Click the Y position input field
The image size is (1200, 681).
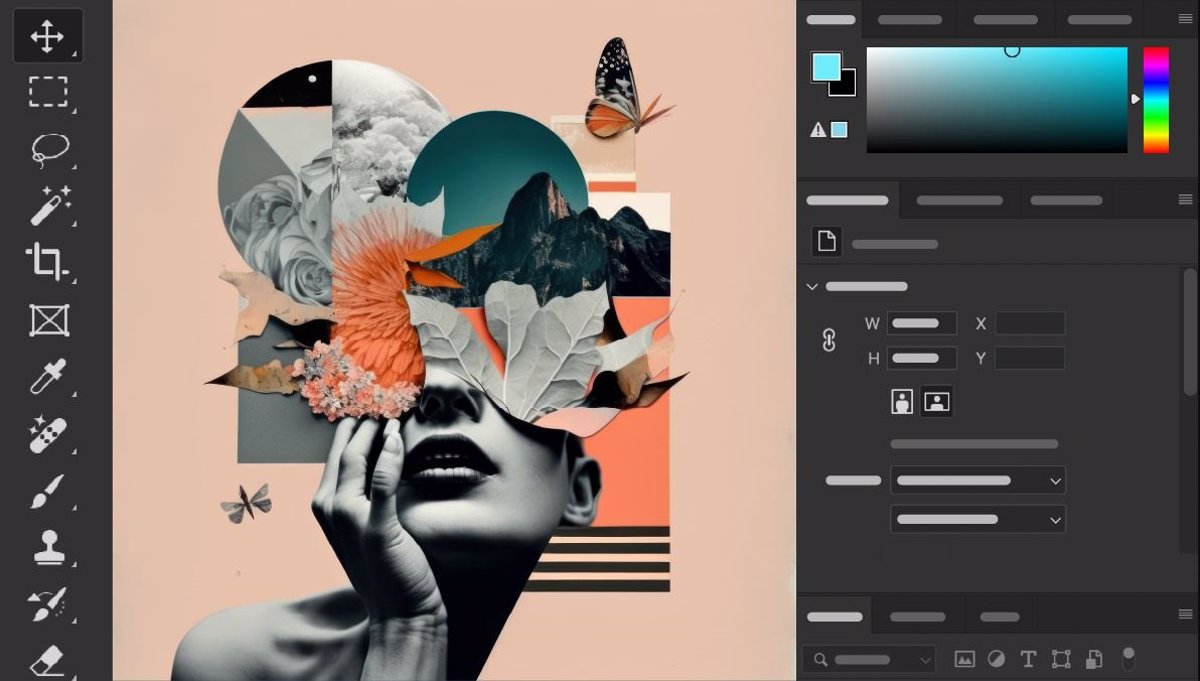[x=1030, y=358]
